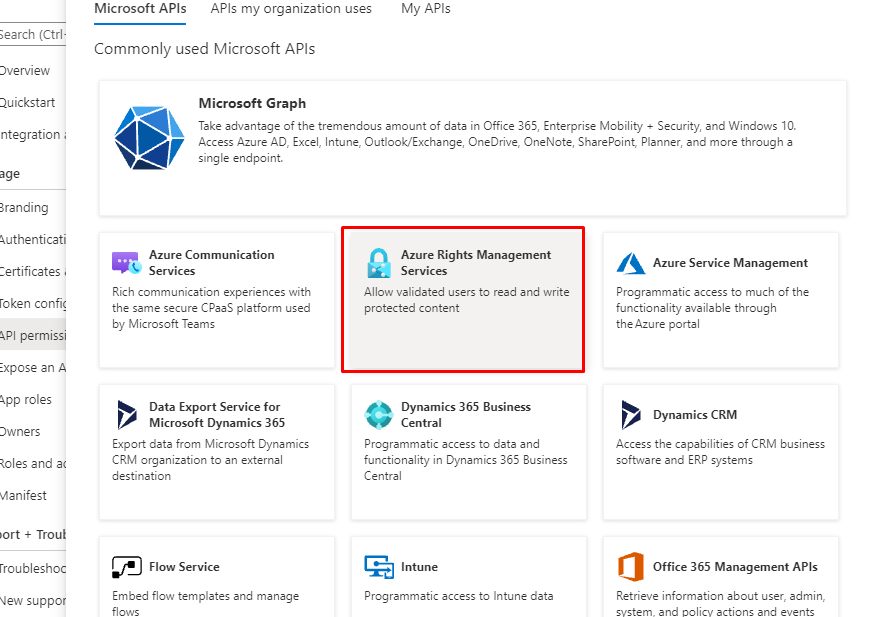The image size is (881, 617).
Task: Click in the sidebar search field
Action: click(30, 35)
